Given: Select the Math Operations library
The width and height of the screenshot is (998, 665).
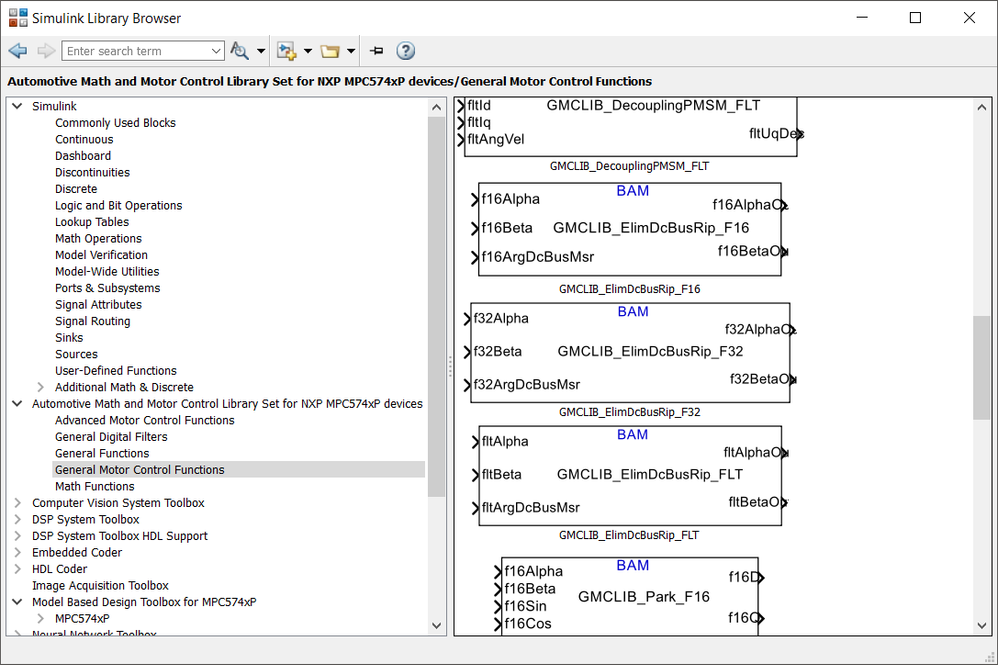Looking at the screenshot, I should point(98,239).
